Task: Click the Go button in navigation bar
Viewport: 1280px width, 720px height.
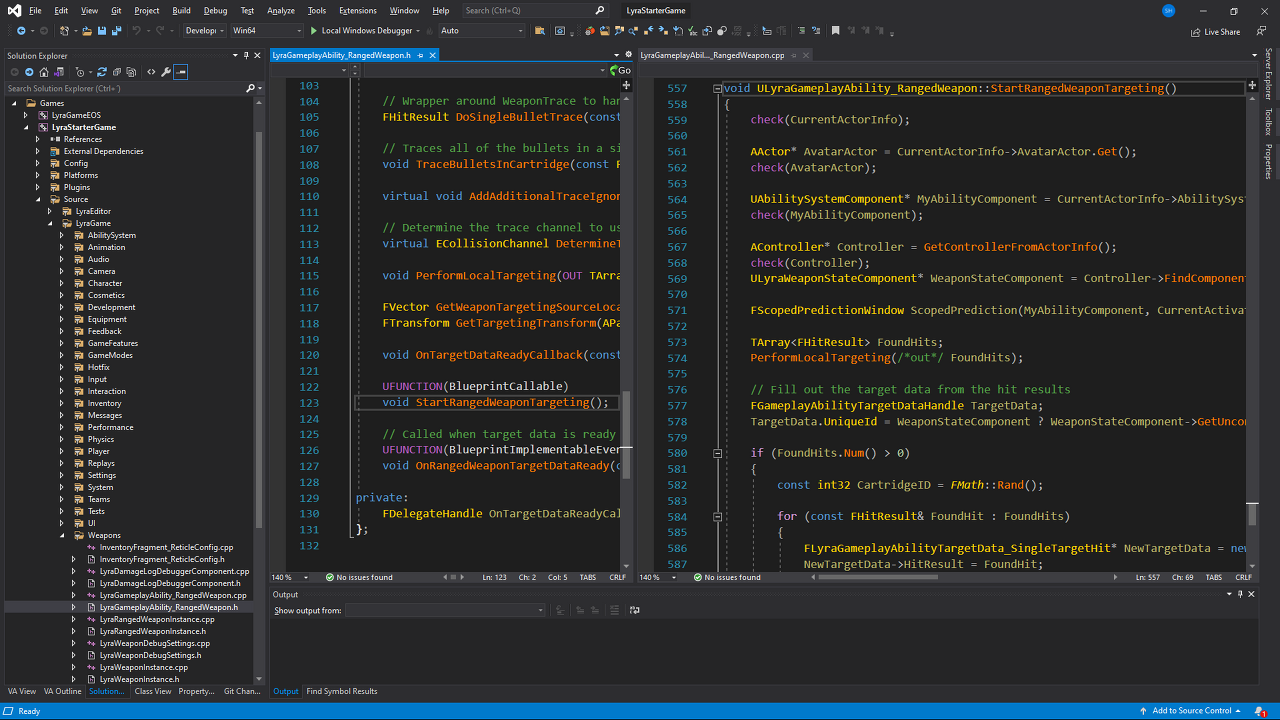Action: (x=621, y=71)
